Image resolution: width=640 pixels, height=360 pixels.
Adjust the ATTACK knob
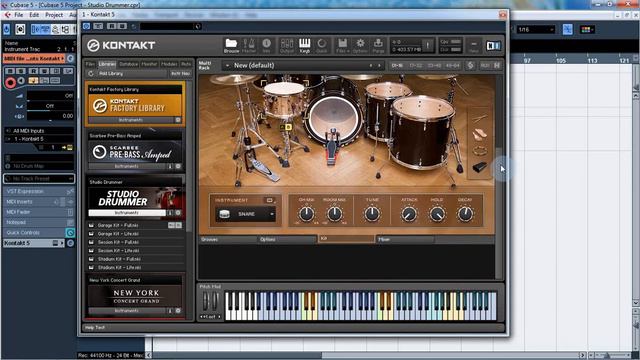pos(409,213)
